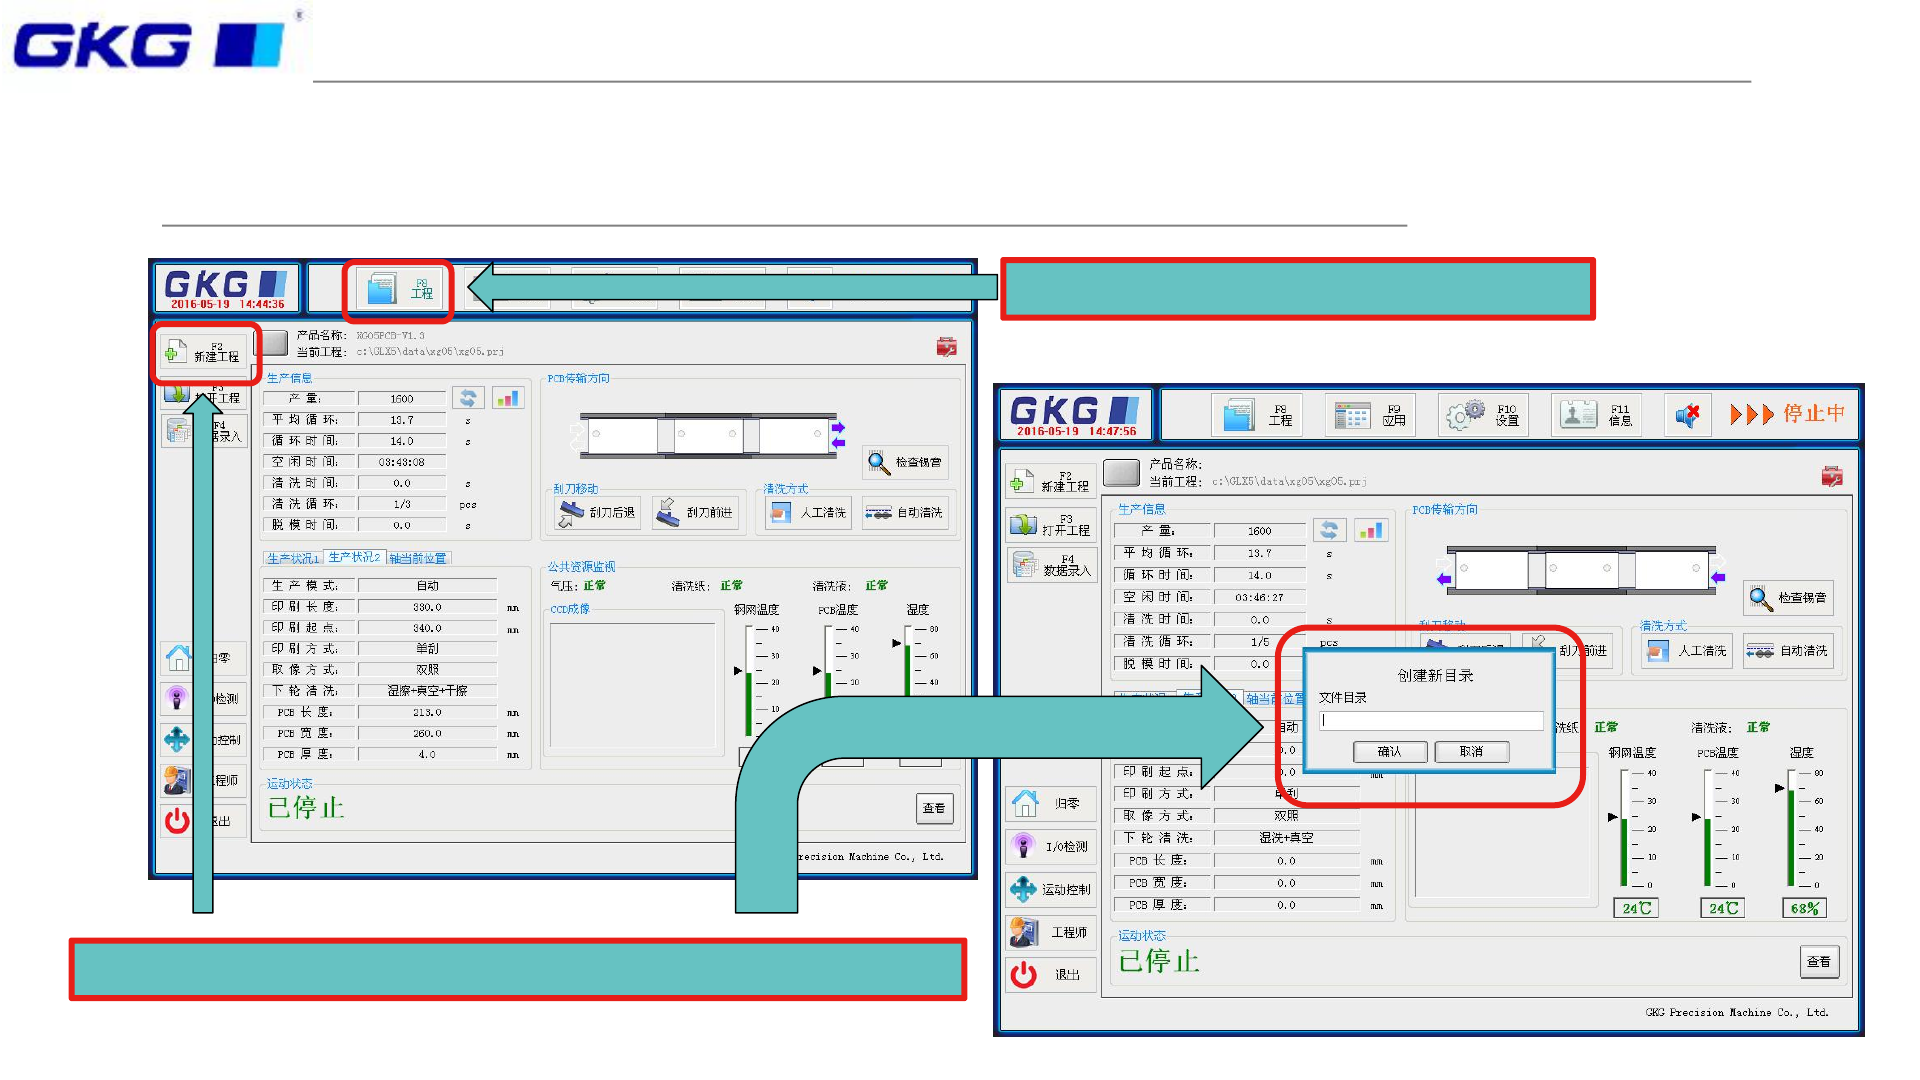Image resolution: width=1920 pixels, height=1080 pixels.
Task: Open 运动控制 motion control in right window
Action: (x=1051, y=889)
